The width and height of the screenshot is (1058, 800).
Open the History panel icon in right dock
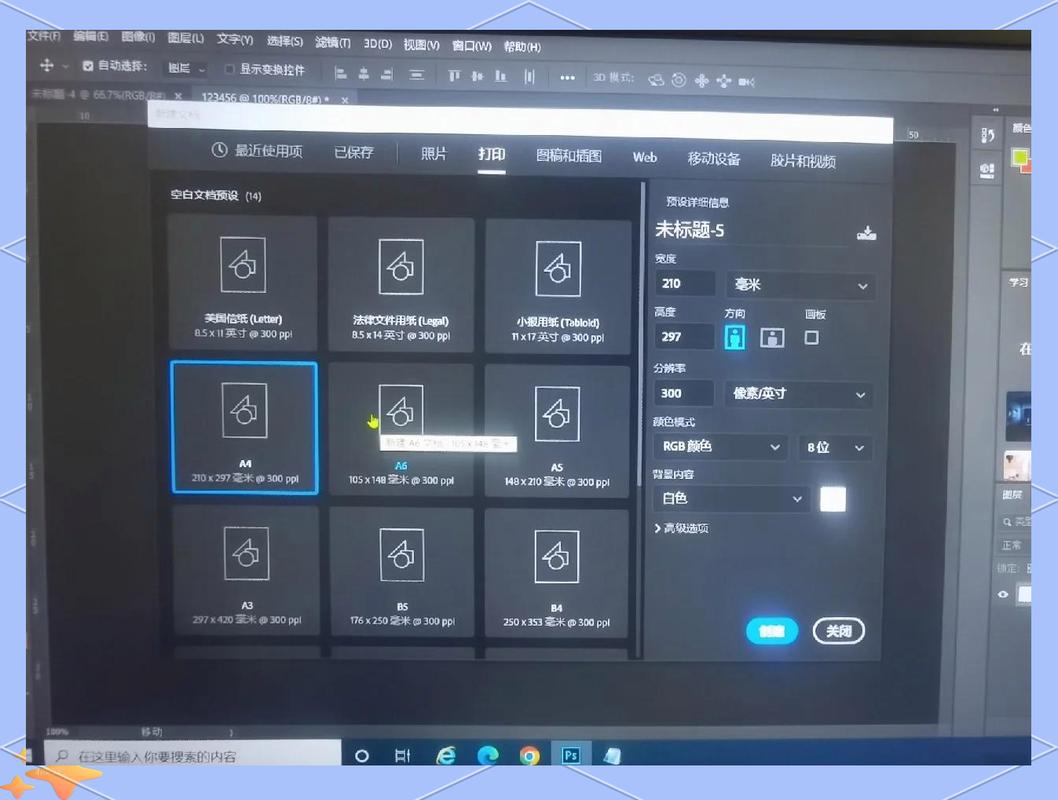(987, 136)
